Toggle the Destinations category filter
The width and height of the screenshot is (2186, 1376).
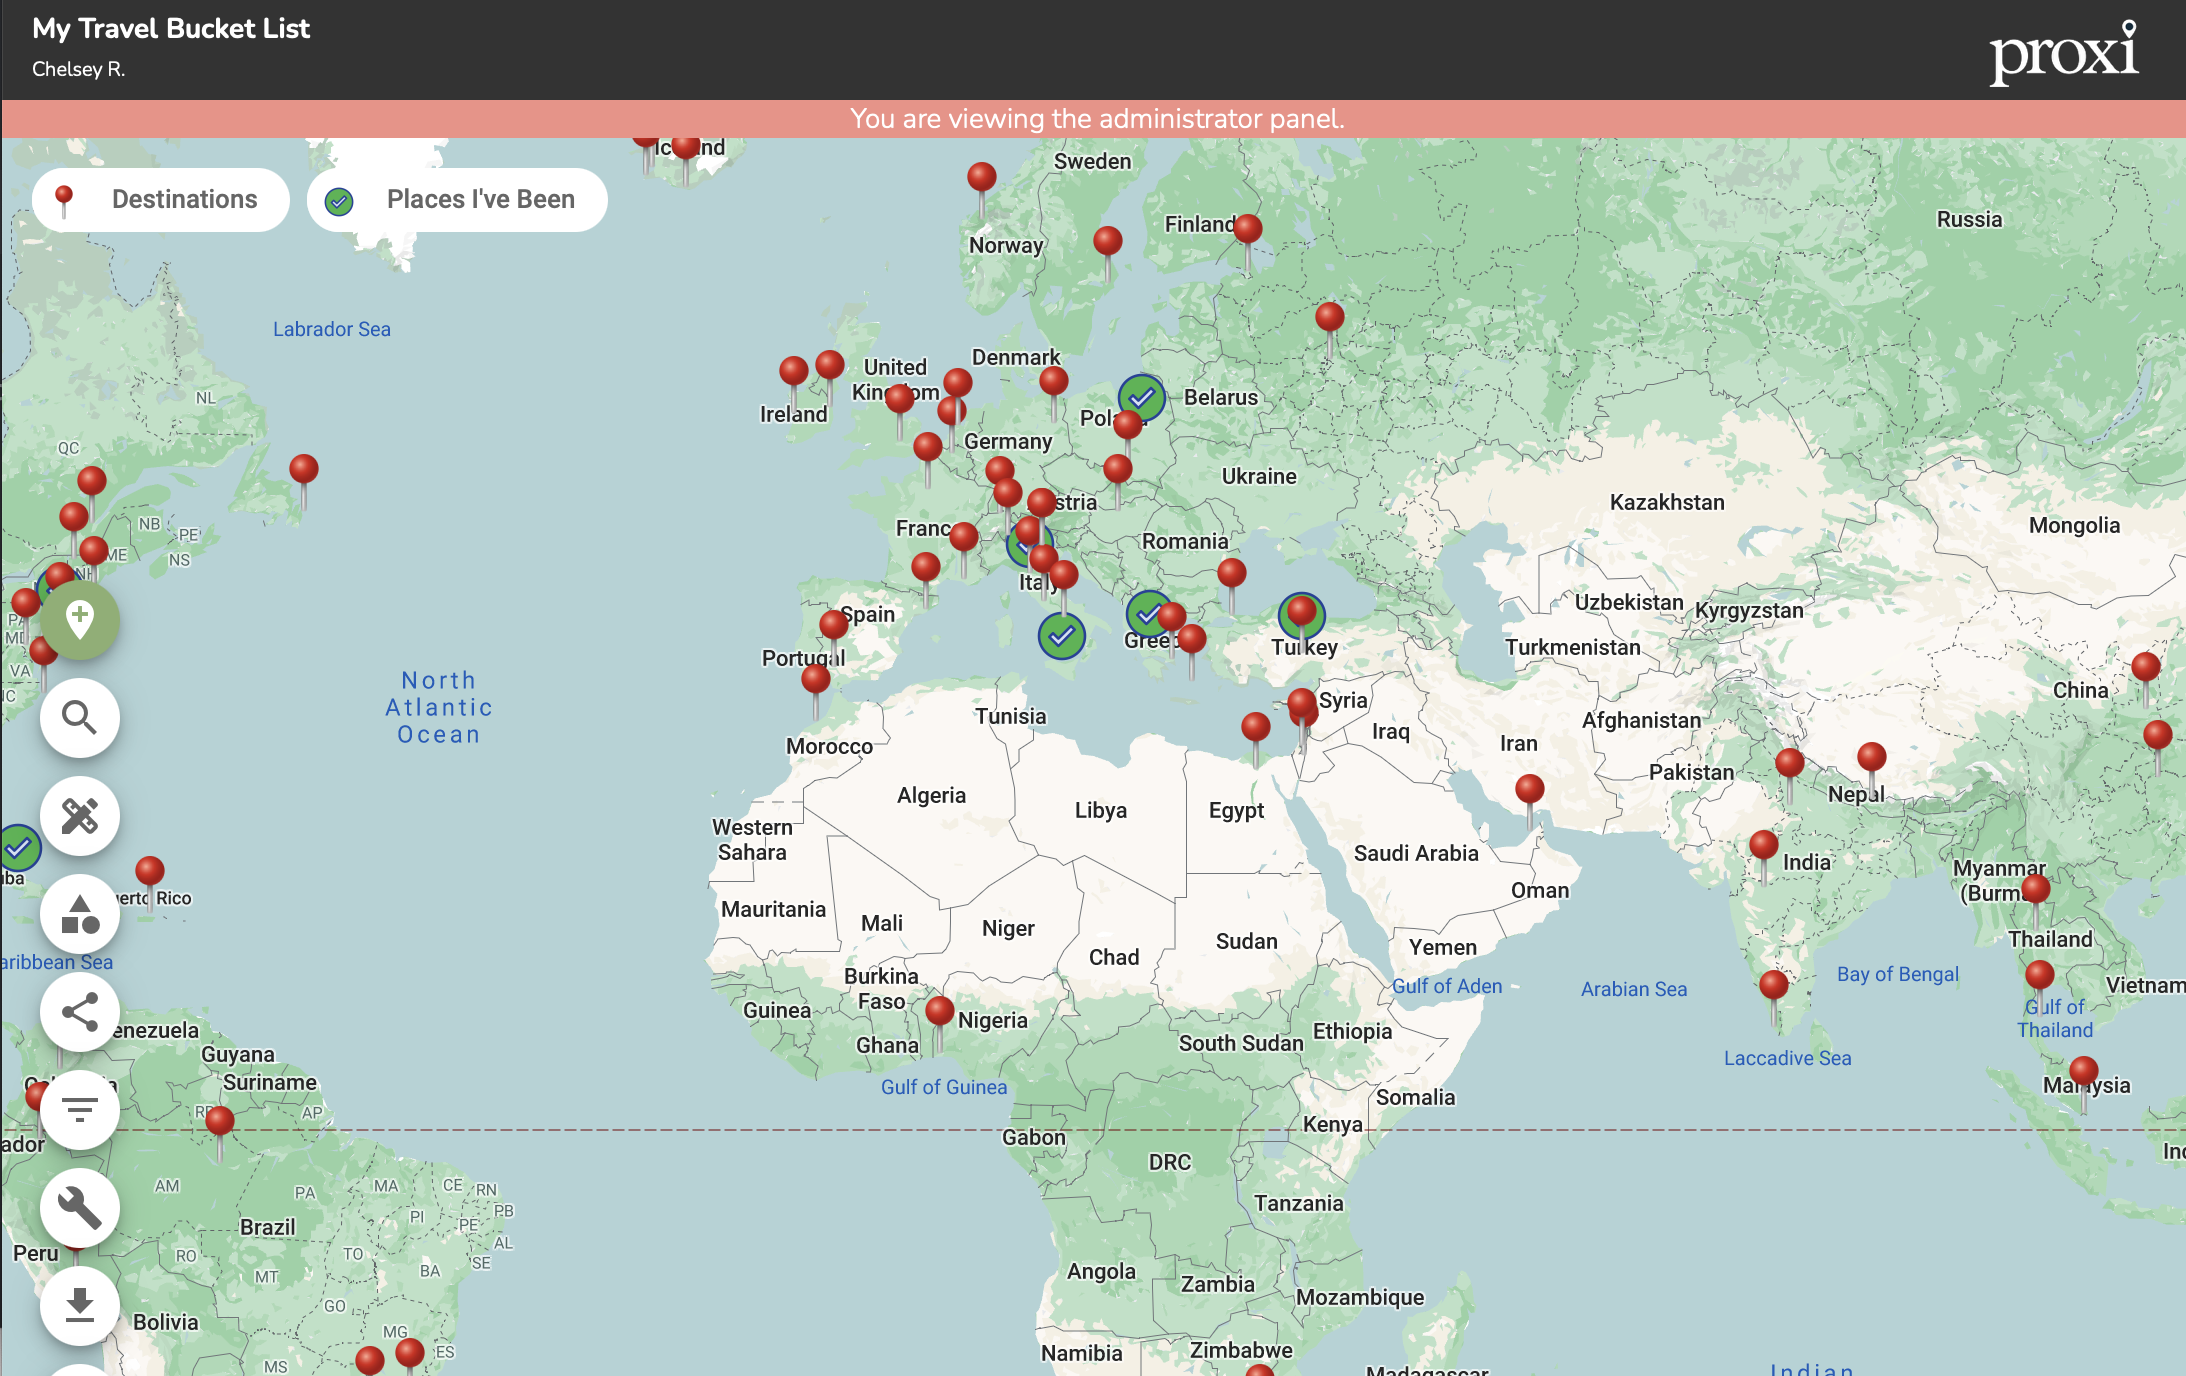click(161, 199)
